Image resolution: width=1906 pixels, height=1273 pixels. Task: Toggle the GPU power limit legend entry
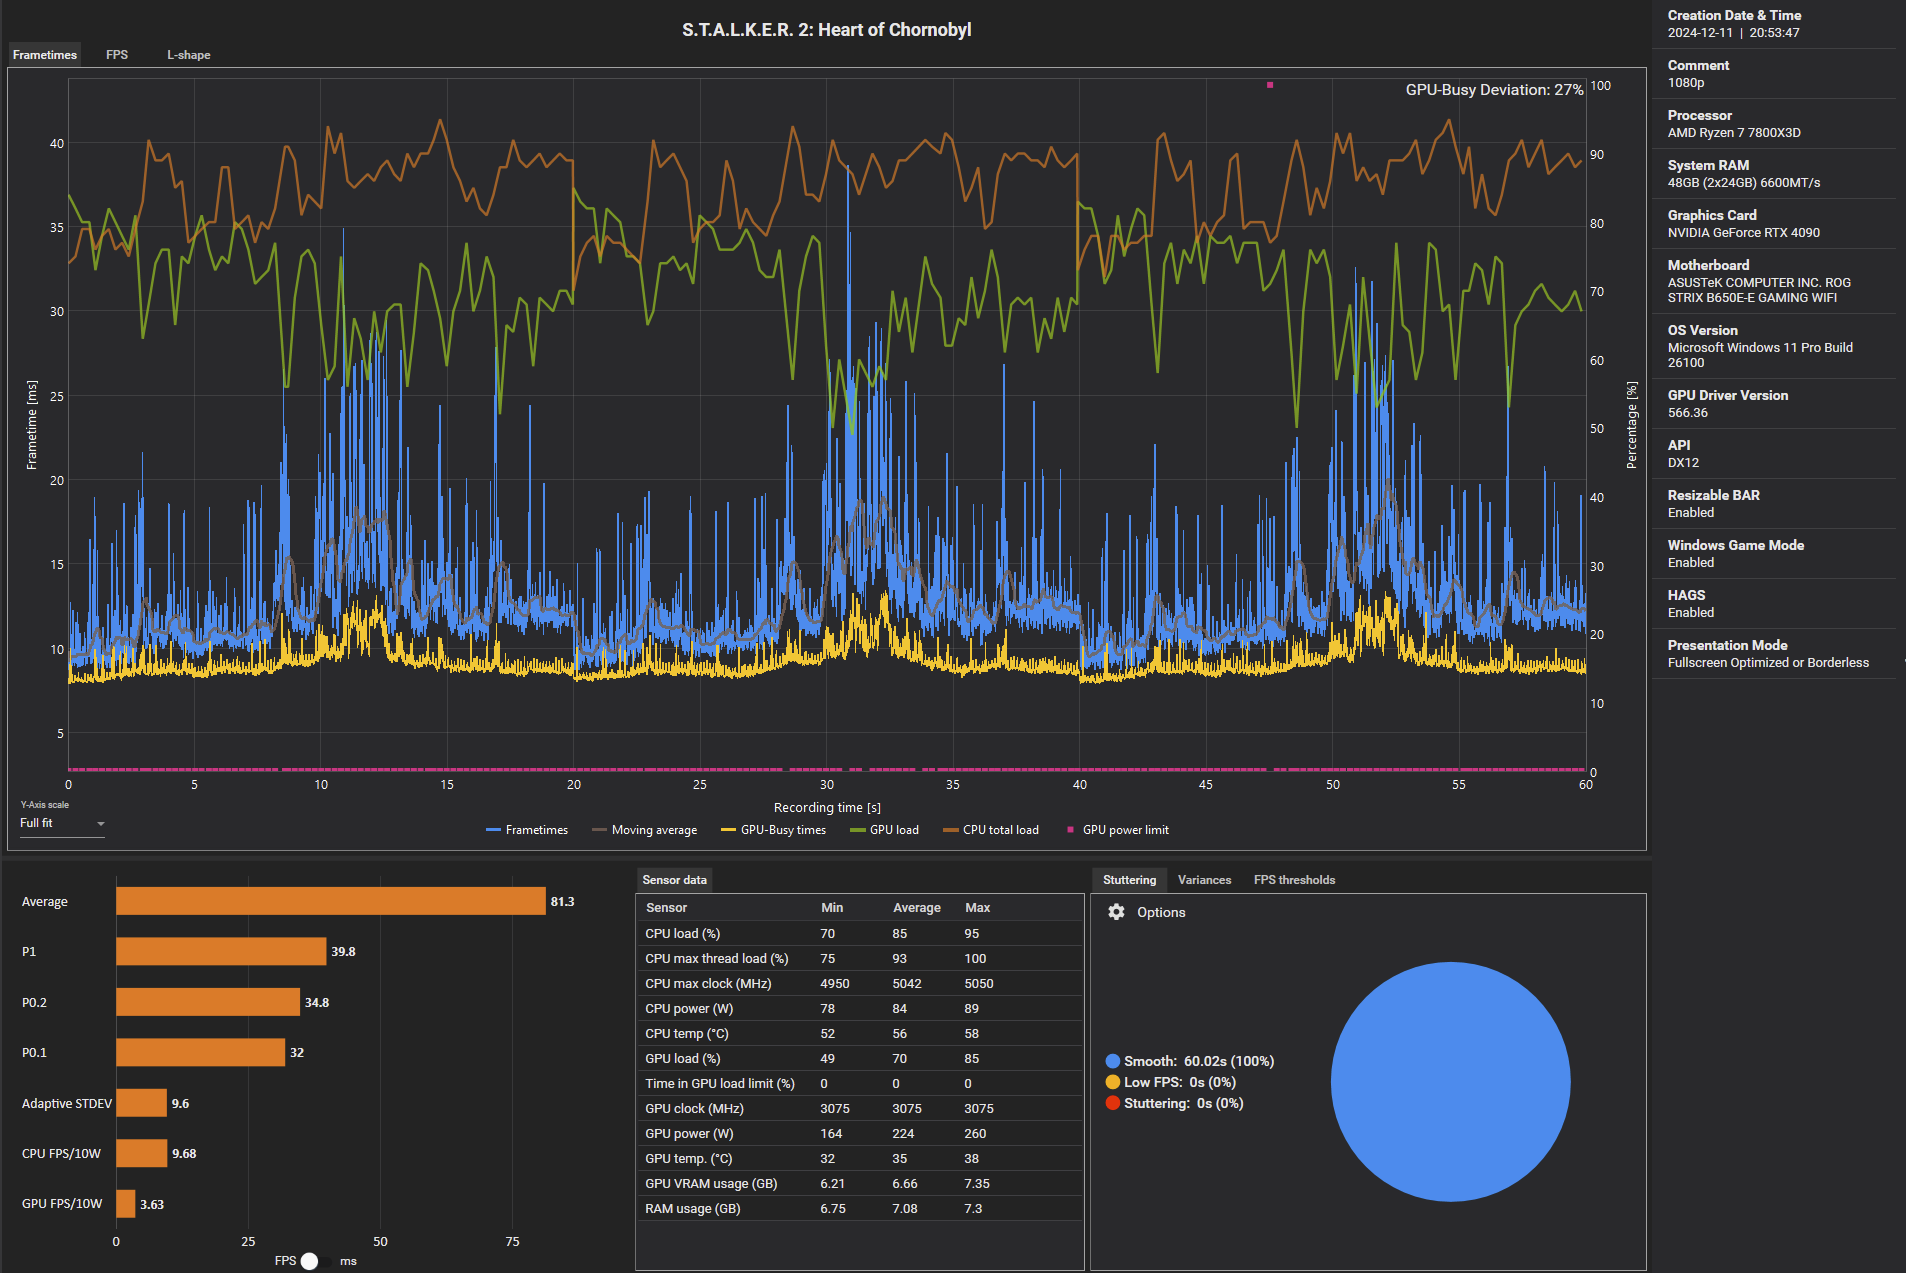(1118, 830)
